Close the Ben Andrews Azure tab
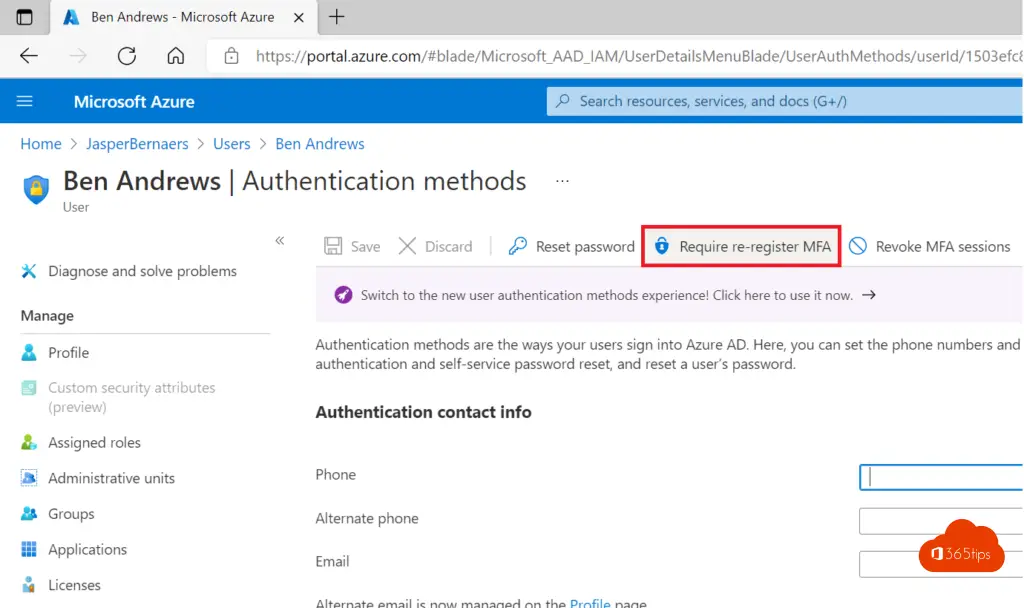The width and height of the screenshot is (1024, 608). (x=298, y=18)
